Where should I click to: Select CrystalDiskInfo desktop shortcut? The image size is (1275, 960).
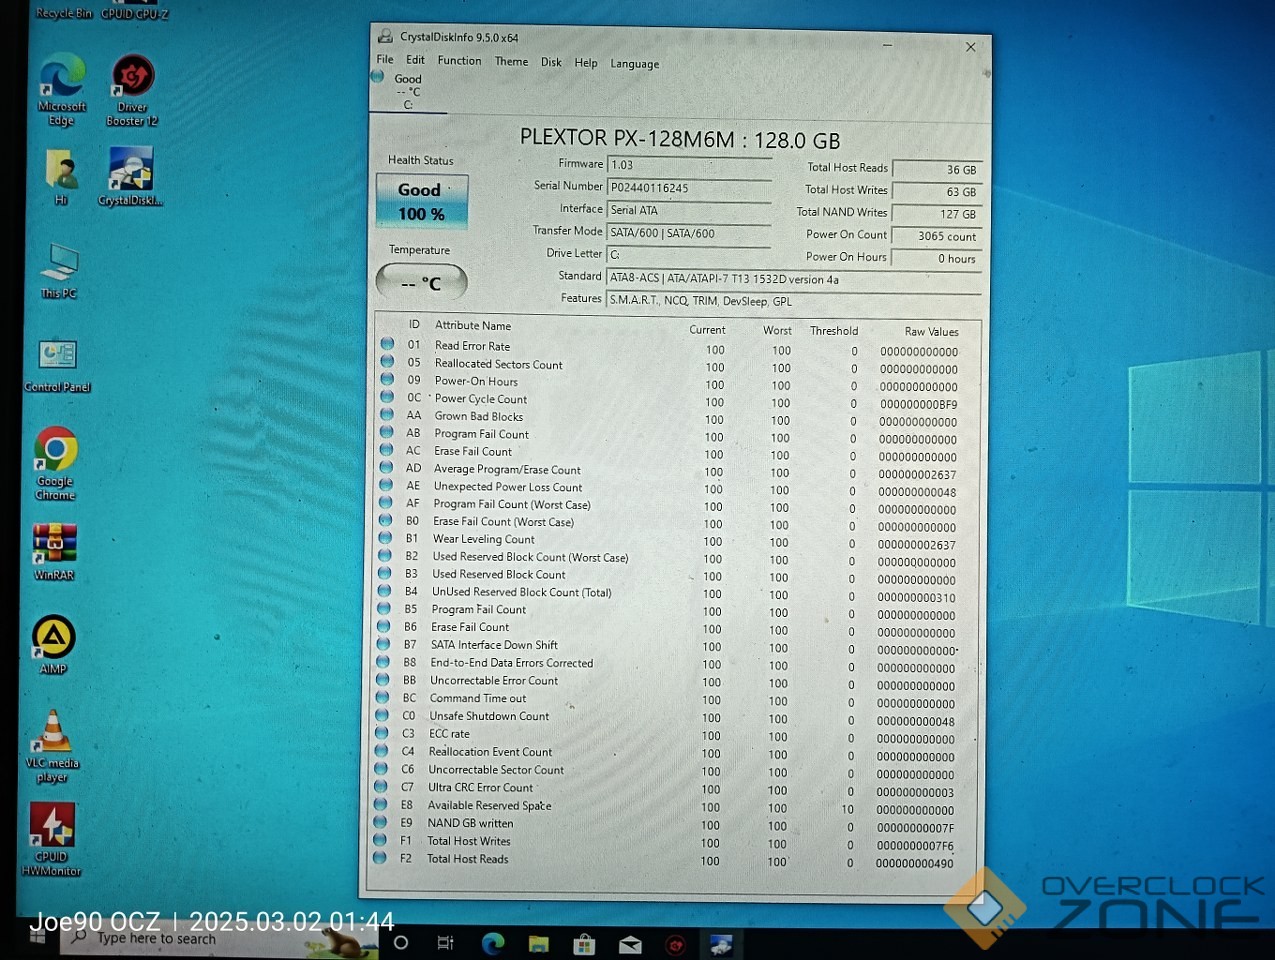click(131, 176)
